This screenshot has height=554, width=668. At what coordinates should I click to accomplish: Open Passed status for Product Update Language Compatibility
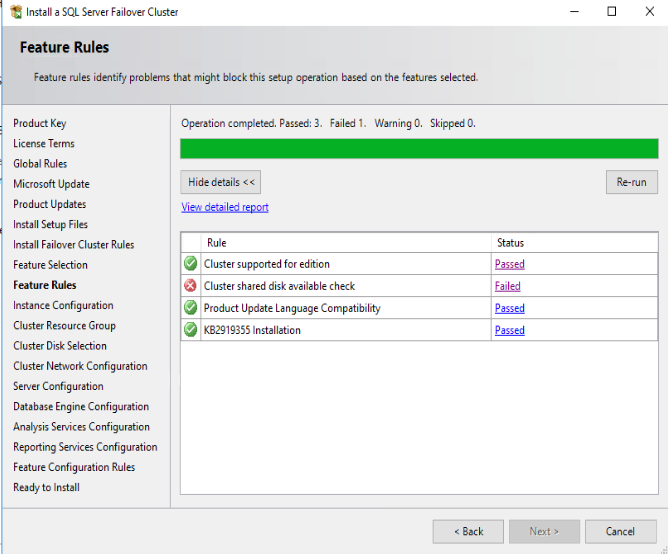510,308
